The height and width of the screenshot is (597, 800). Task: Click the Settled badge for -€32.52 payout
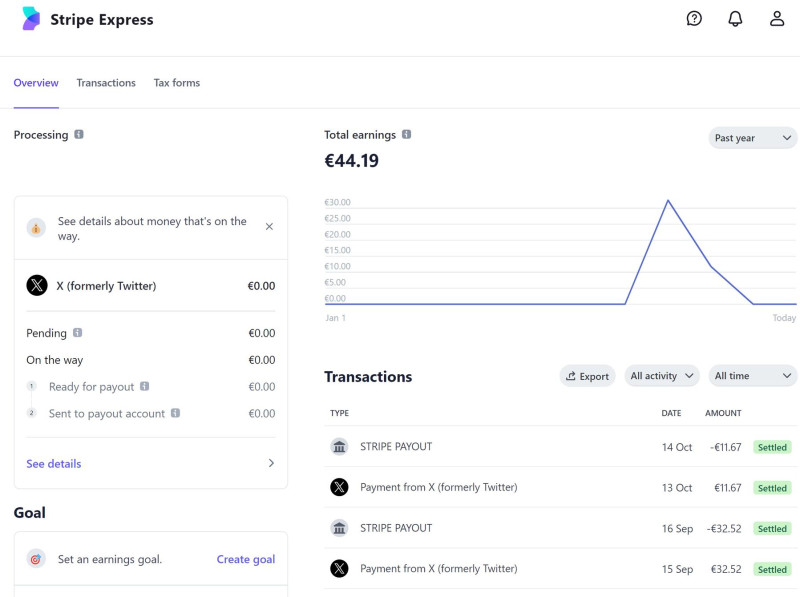pos(772,529)
